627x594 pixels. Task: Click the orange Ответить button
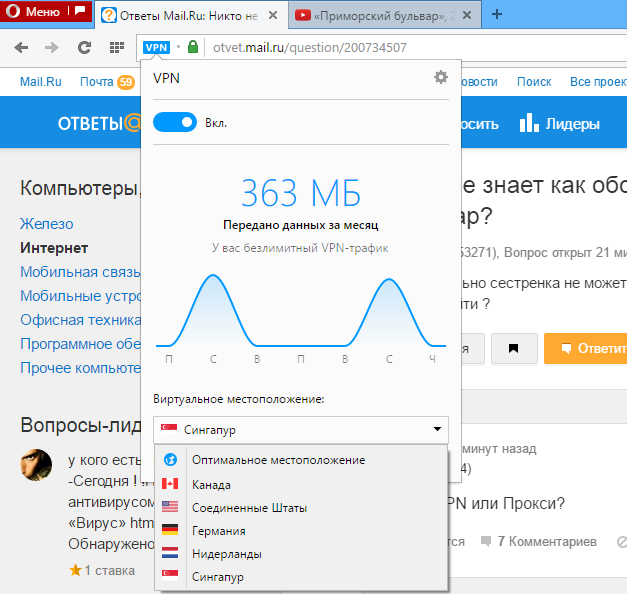click(585, 348)
